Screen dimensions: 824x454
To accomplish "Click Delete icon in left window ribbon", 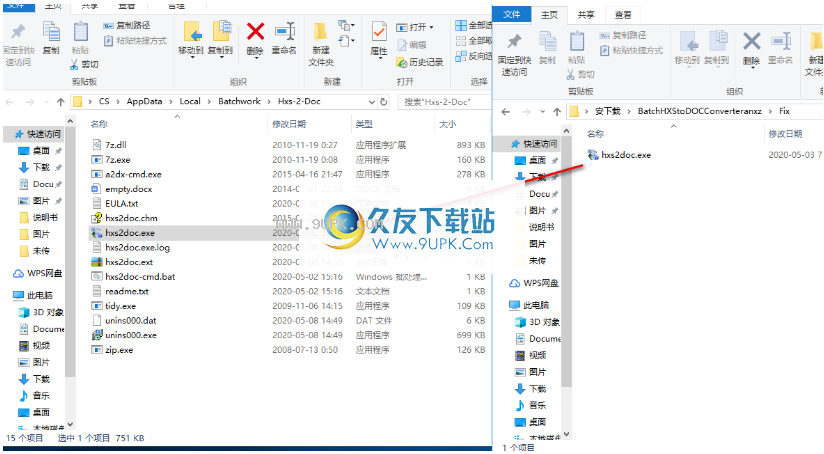I will (x=255, y=33).
